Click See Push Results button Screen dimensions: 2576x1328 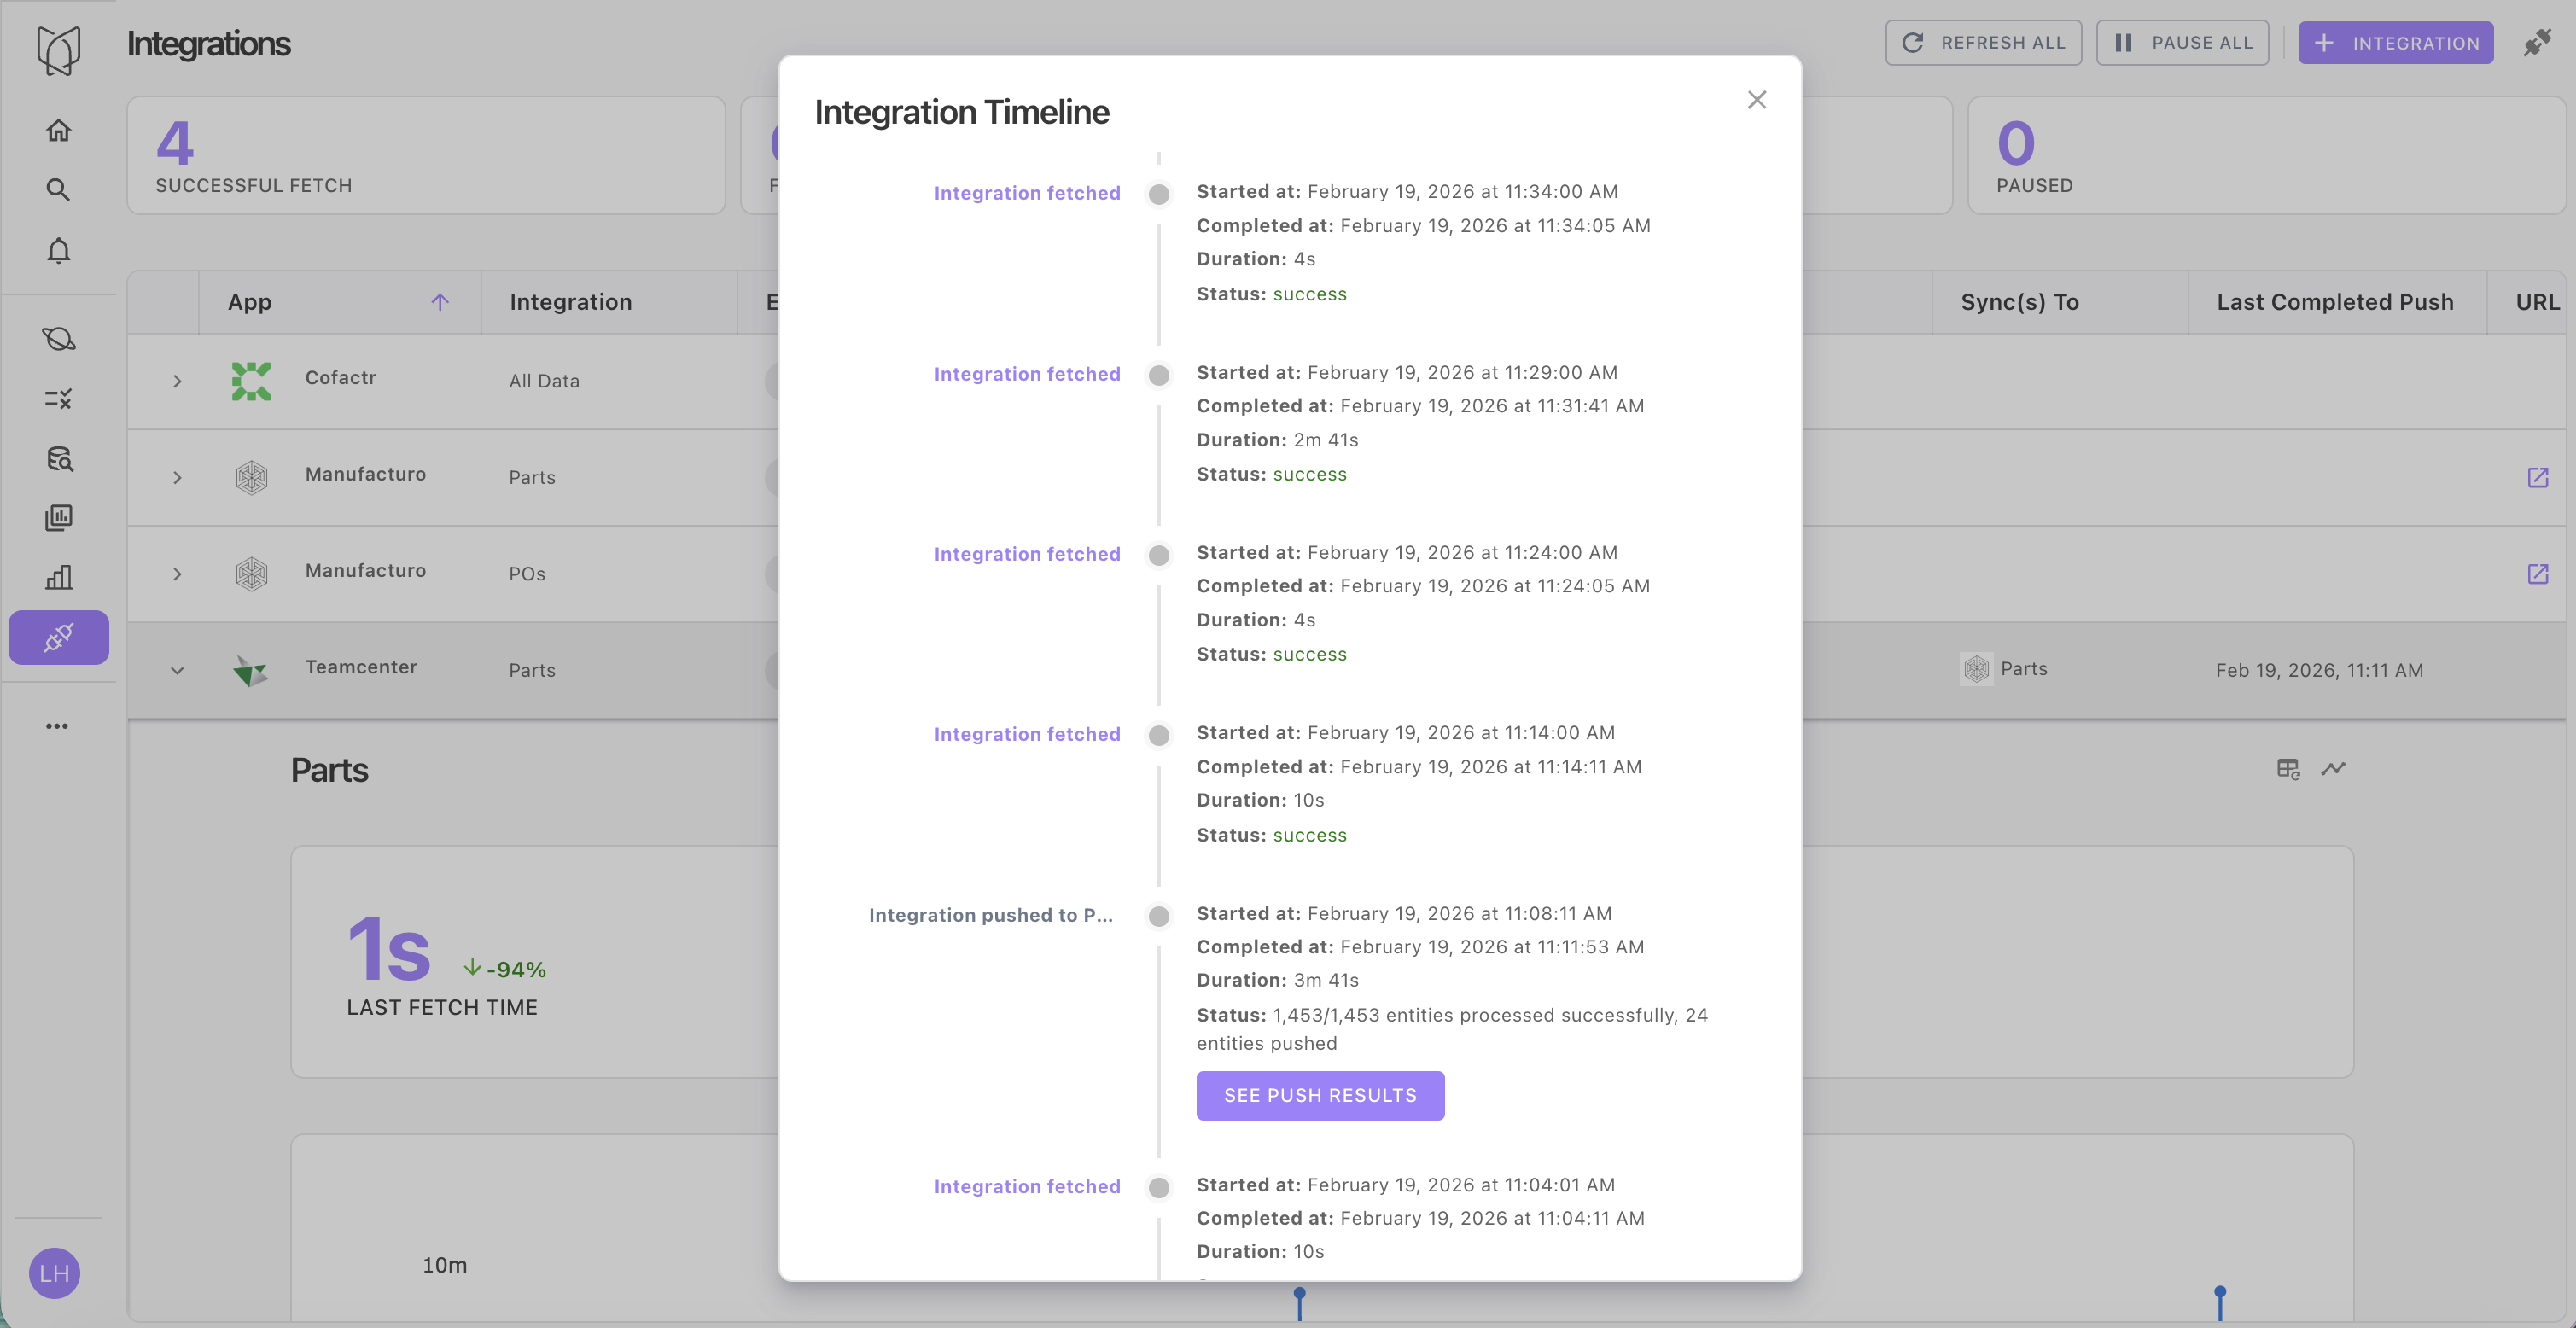[1319, 1095]
